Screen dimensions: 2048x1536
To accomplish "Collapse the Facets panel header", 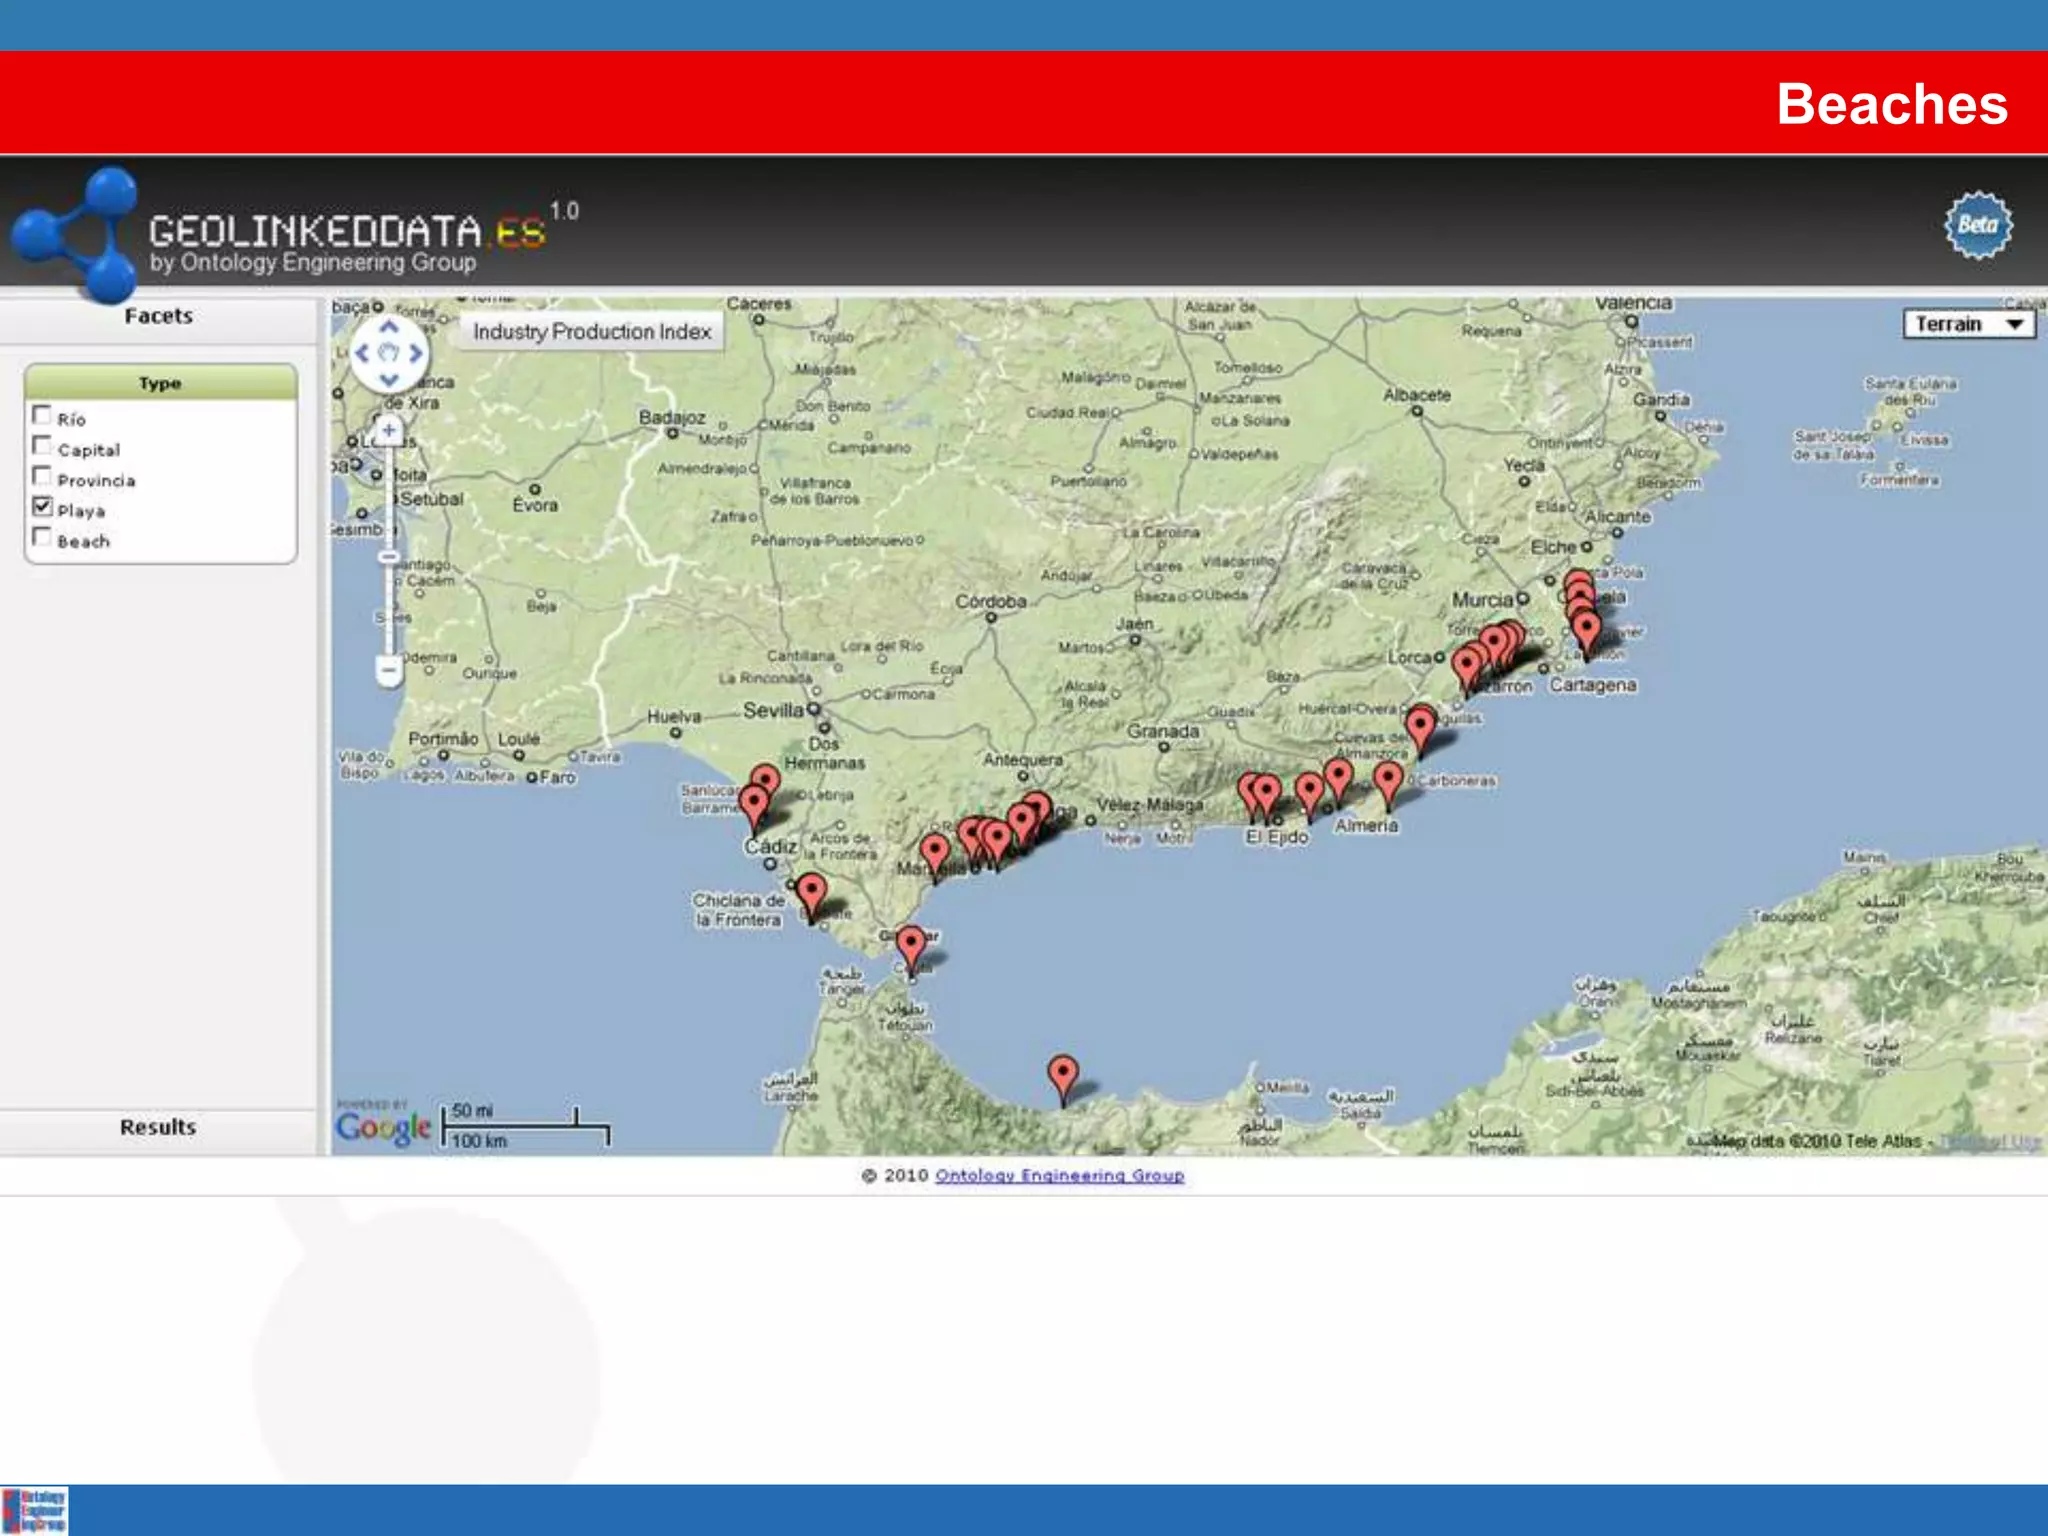I will (x=158, y=317).
